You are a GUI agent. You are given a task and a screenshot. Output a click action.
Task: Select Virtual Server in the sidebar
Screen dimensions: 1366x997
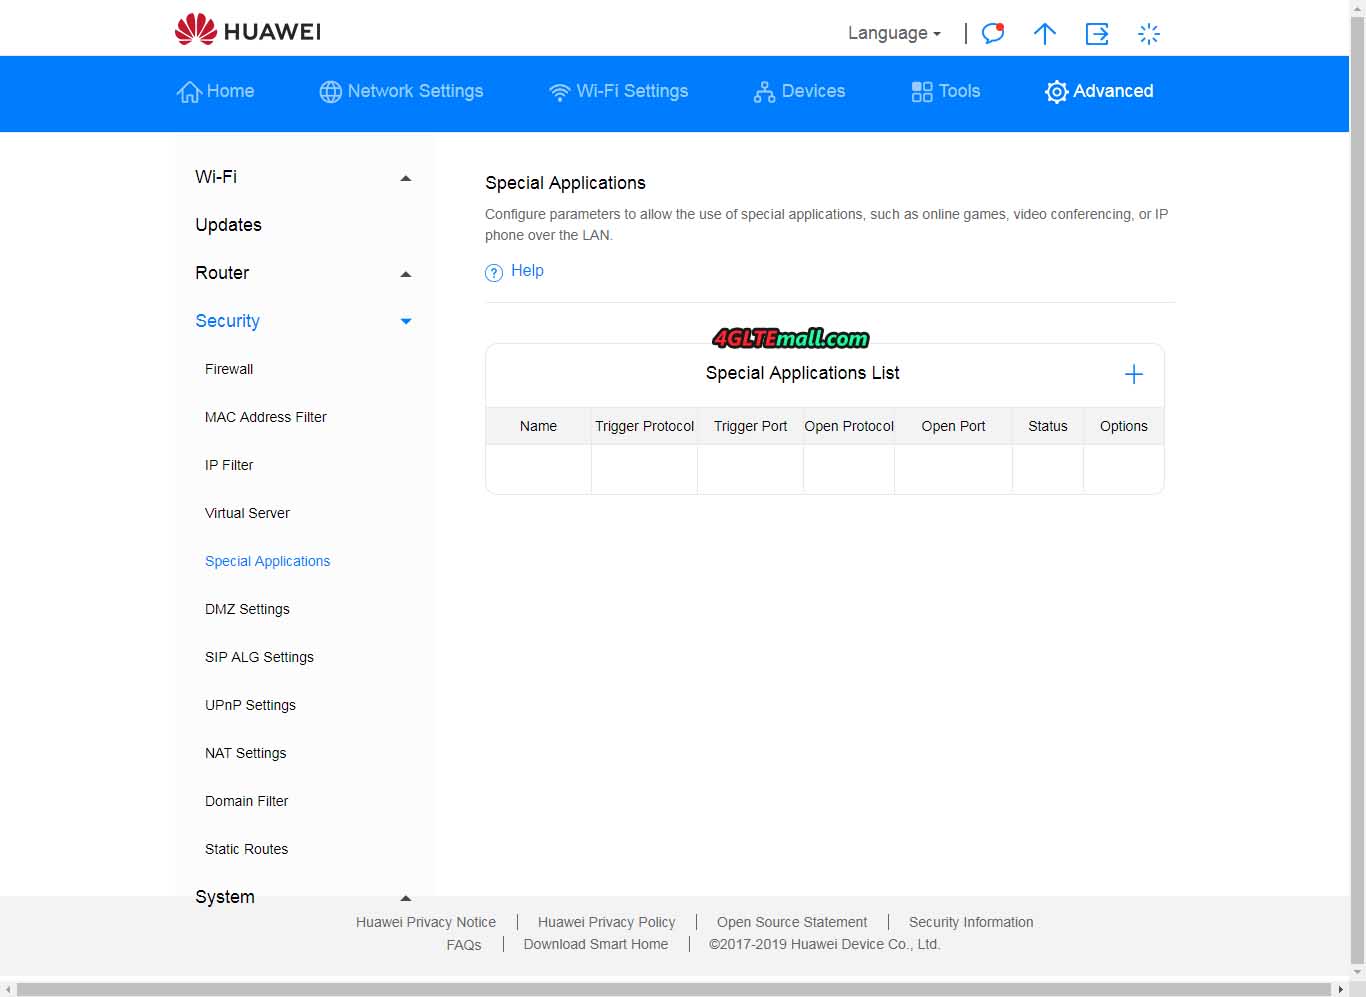(247, 513)
